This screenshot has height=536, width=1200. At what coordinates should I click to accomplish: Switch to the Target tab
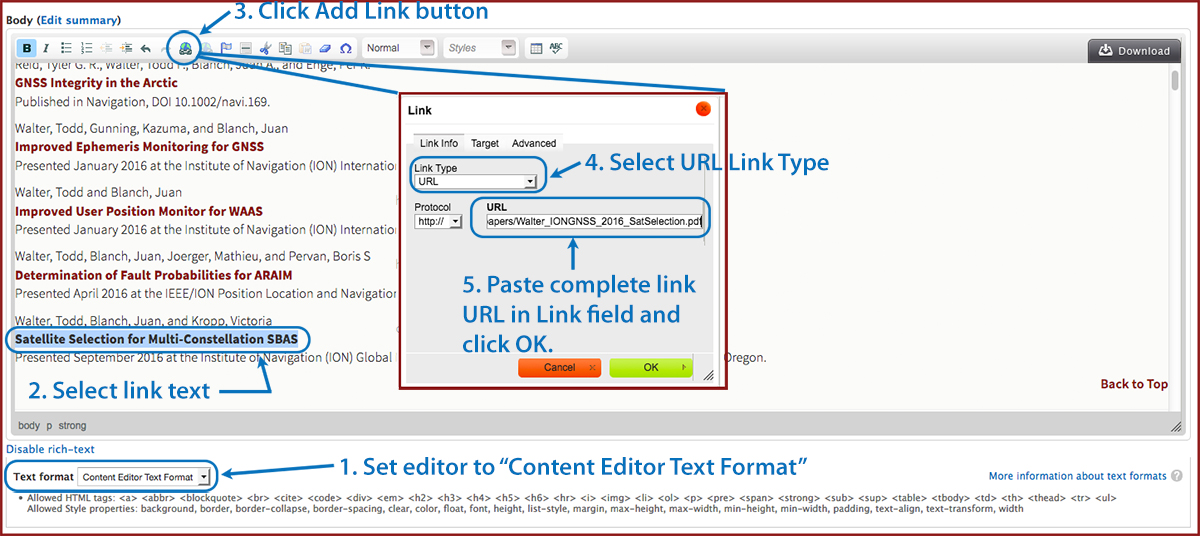pos(485,144)
